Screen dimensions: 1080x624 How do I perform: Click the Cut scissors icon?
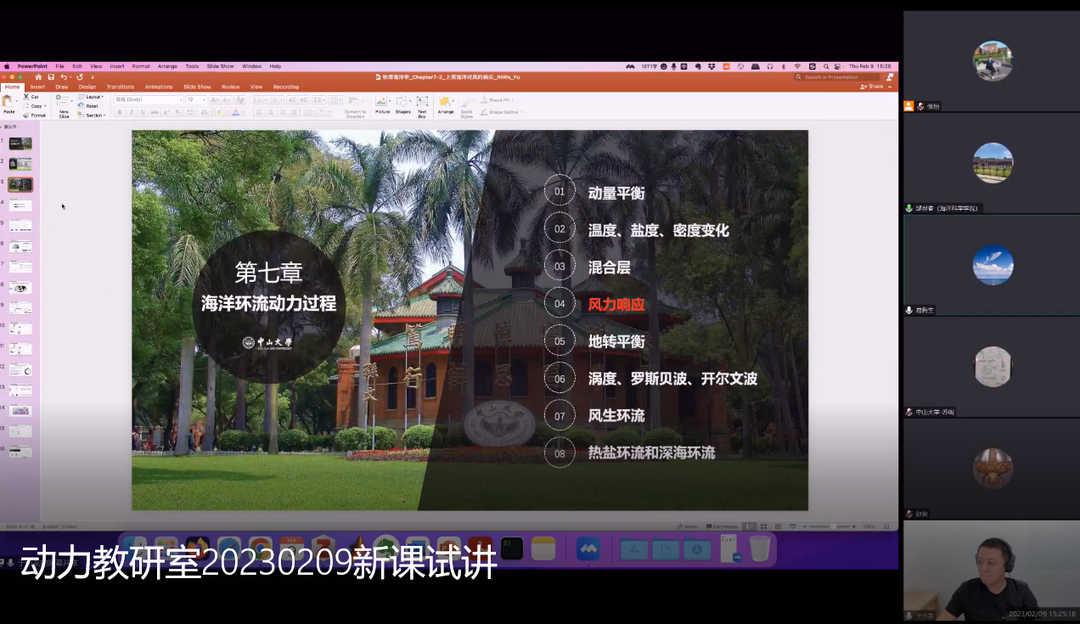click(x=28, y=97)
